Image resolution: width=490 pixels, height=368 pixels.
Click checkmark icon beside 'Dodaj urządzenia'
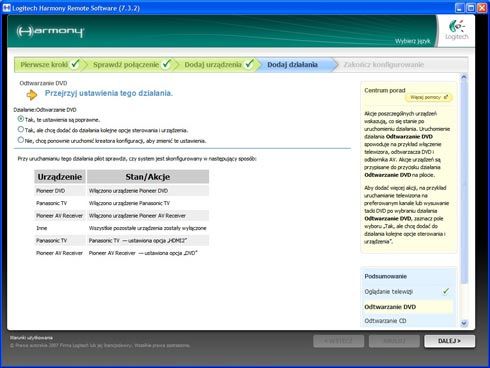pyautogui.click(x=249, y=63)
